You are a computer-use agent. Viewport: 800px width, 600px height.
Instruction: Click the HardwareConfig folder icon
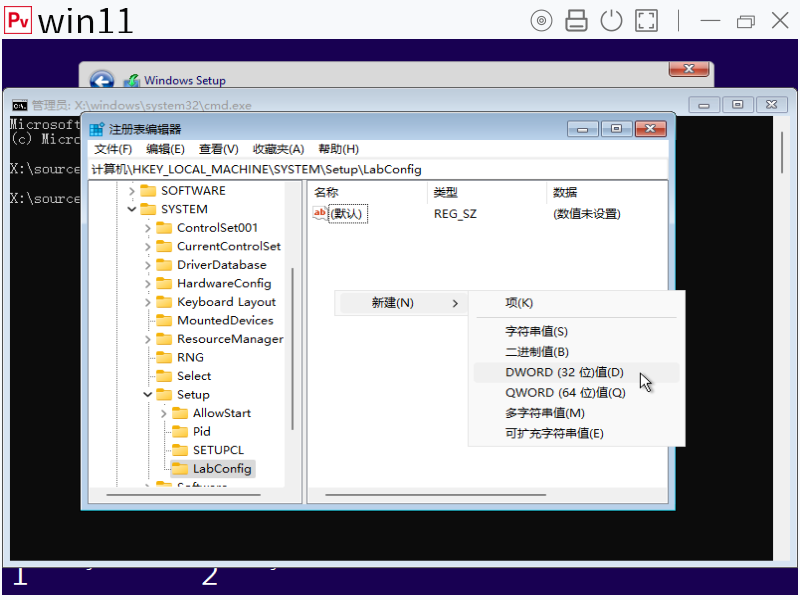click(x=164, y=283)
